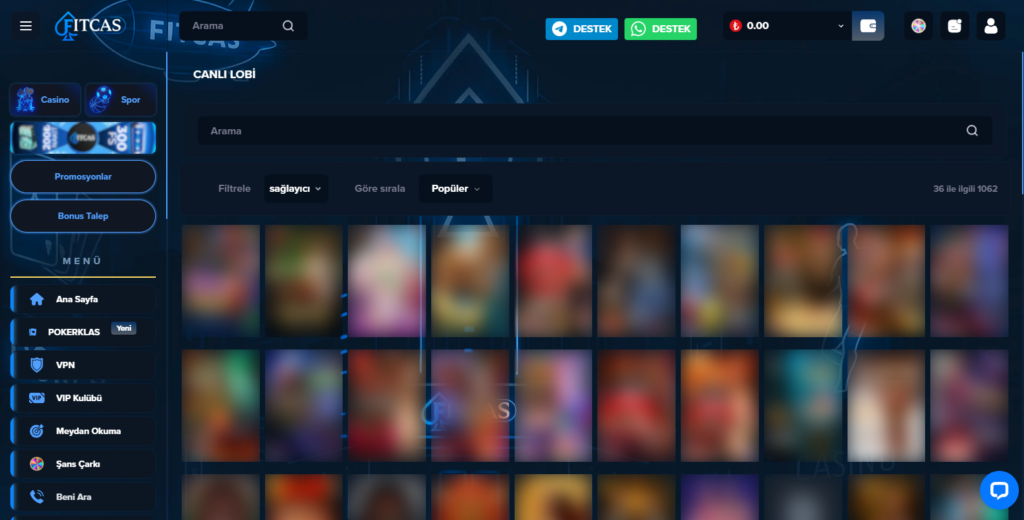1024x520 pixels.
Task: Open VPN menu item
Action: (83, 365)
